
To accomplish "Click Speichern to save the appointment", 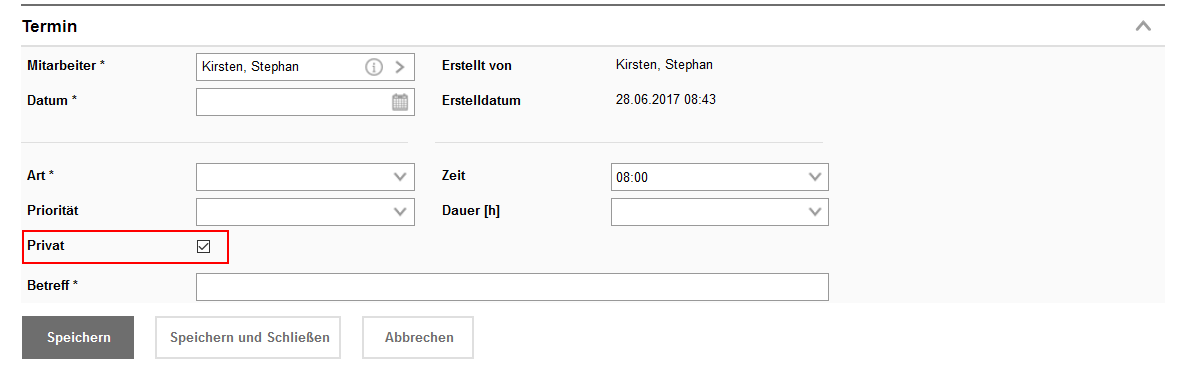I will 79,338.
